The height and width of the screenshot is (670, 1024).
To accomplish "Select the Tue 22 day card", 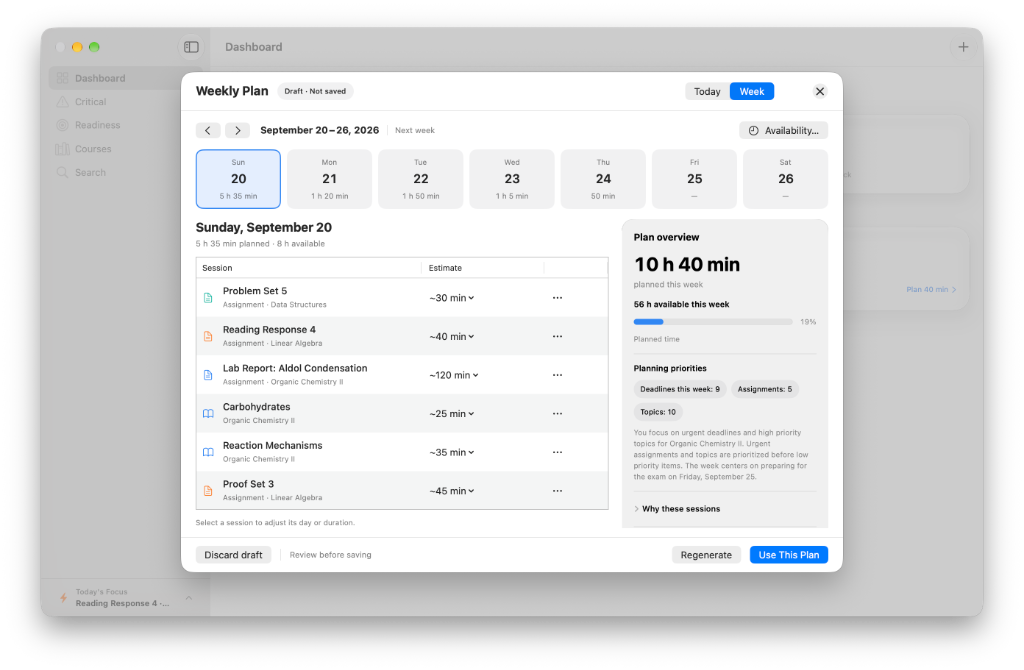I will (421, 179).
